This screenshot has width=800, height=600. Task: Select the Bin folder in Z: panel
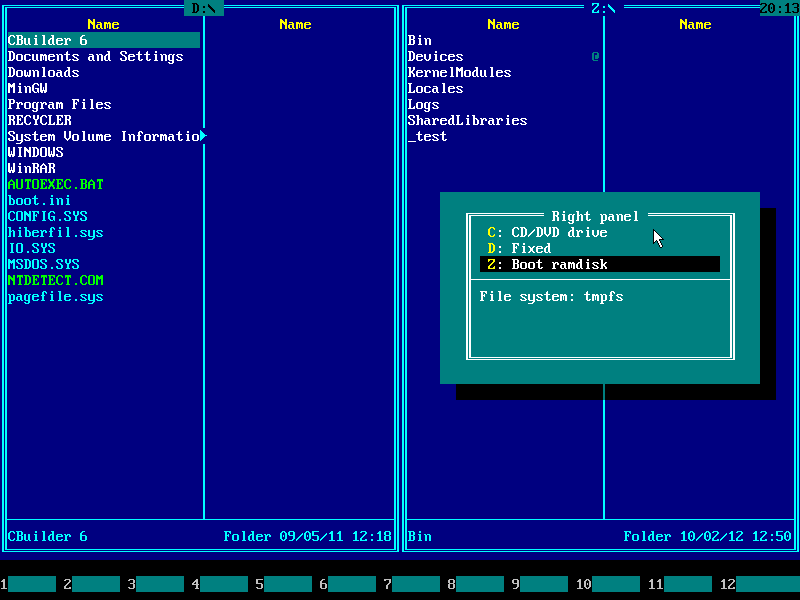[x=419, y=40]
